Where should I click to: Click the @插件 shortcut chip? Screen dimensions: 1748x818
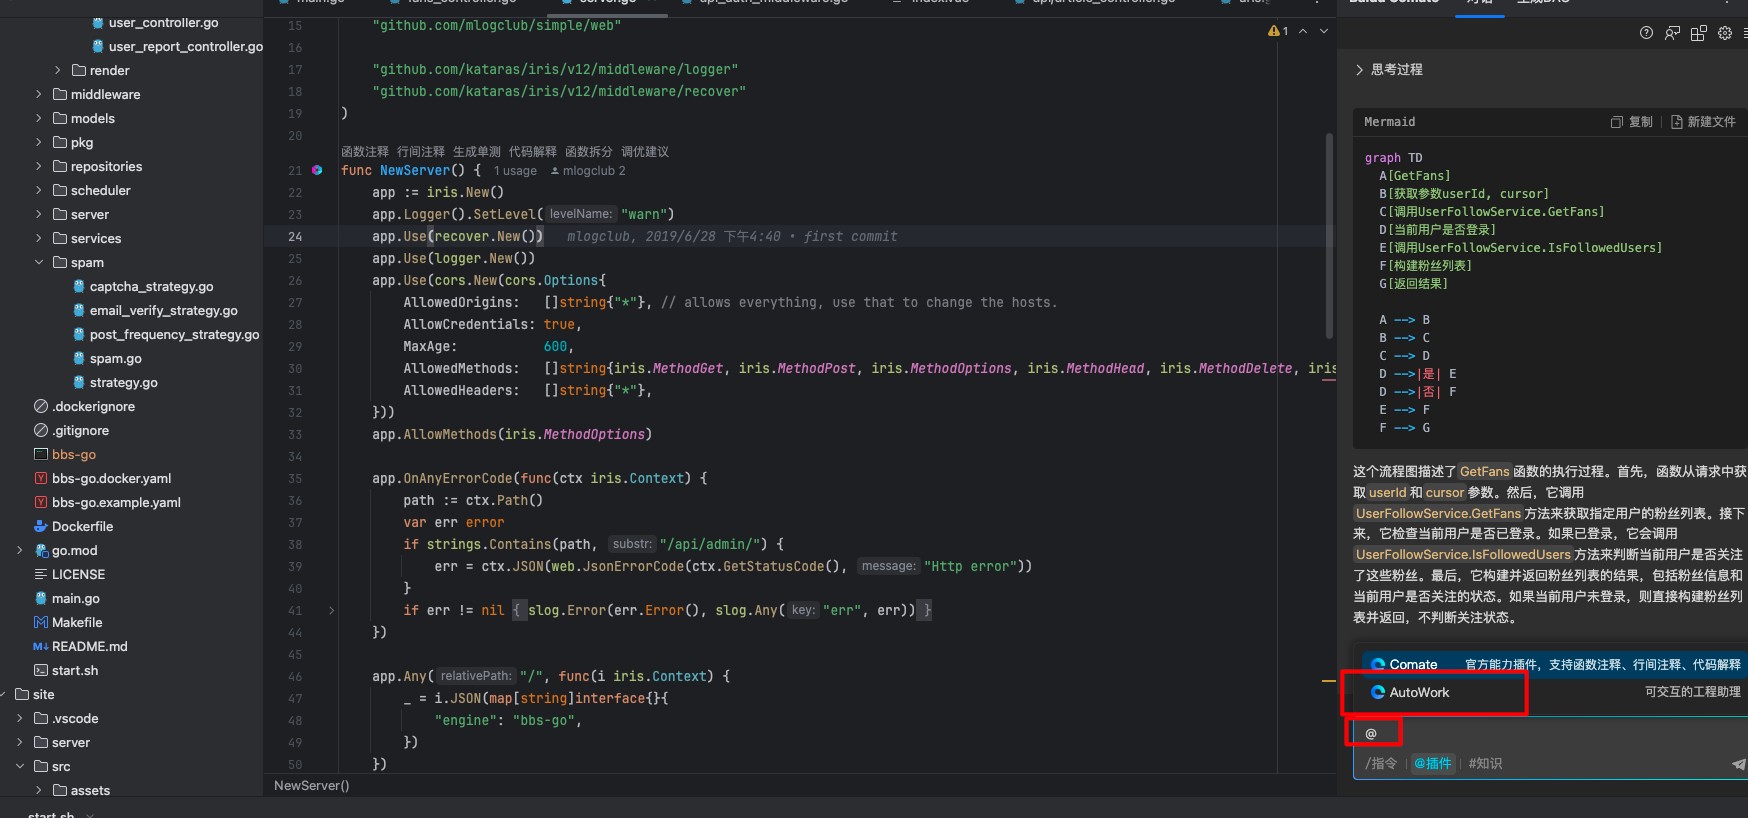(x=1432, y=763)
